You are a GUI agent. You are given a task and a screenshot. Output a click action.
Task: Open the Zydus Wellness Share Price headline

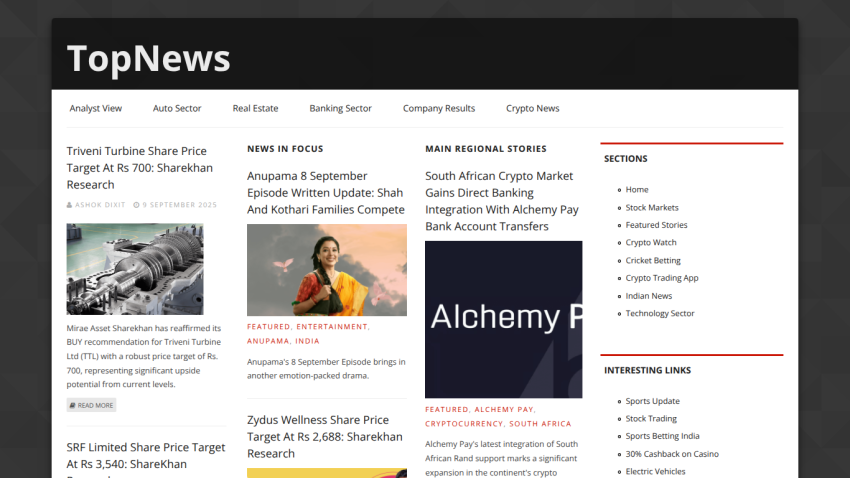pyautogui.click(x=325, y=436)
